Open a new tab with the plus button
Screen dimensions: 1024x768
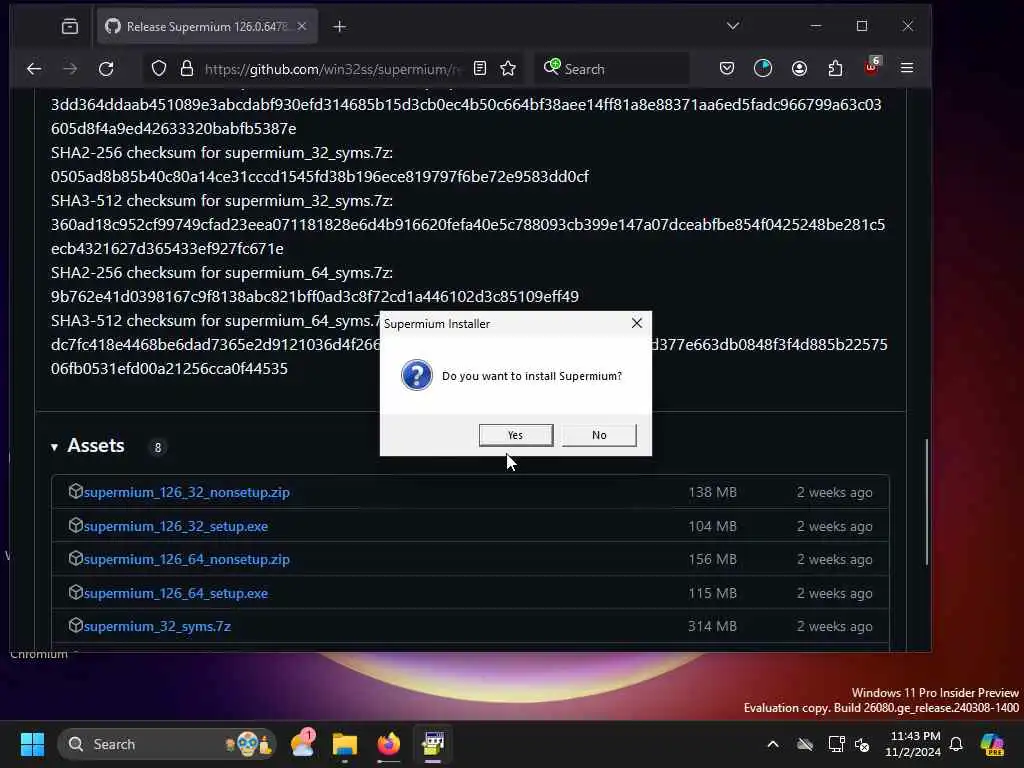tap(340, 27)
